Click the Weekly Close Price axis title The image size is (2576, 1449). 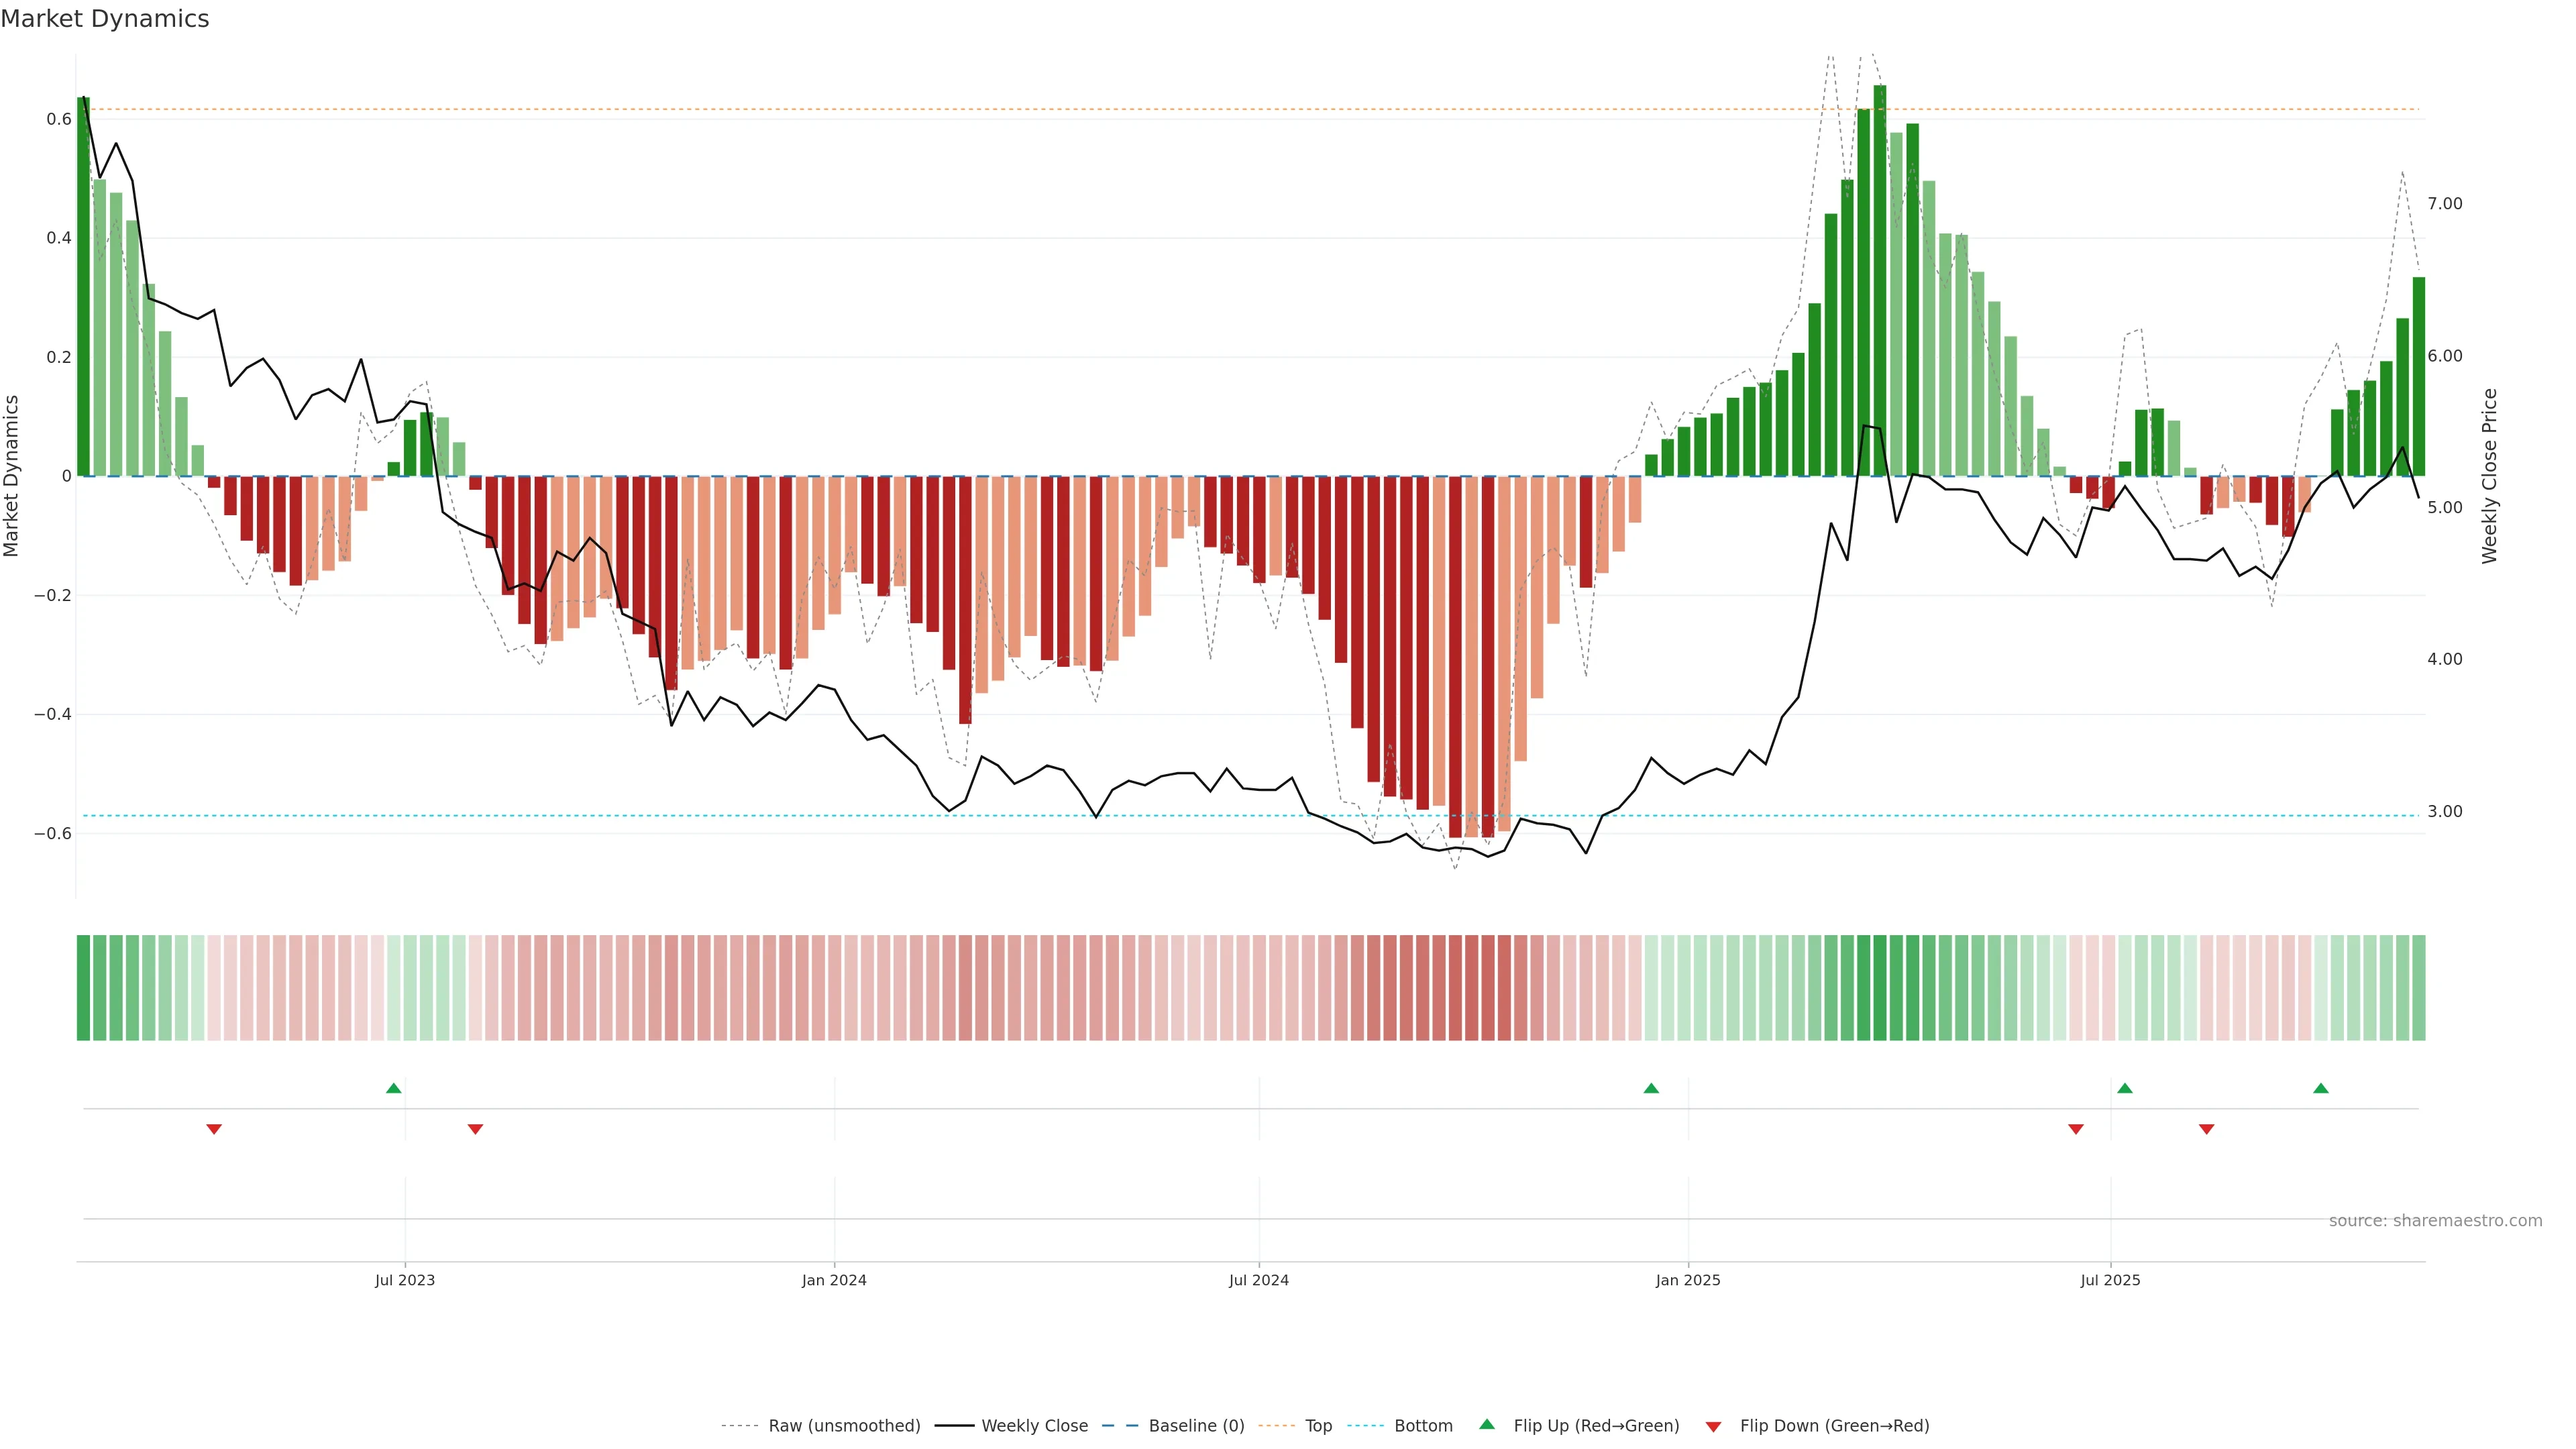[x=2490, y=476]
